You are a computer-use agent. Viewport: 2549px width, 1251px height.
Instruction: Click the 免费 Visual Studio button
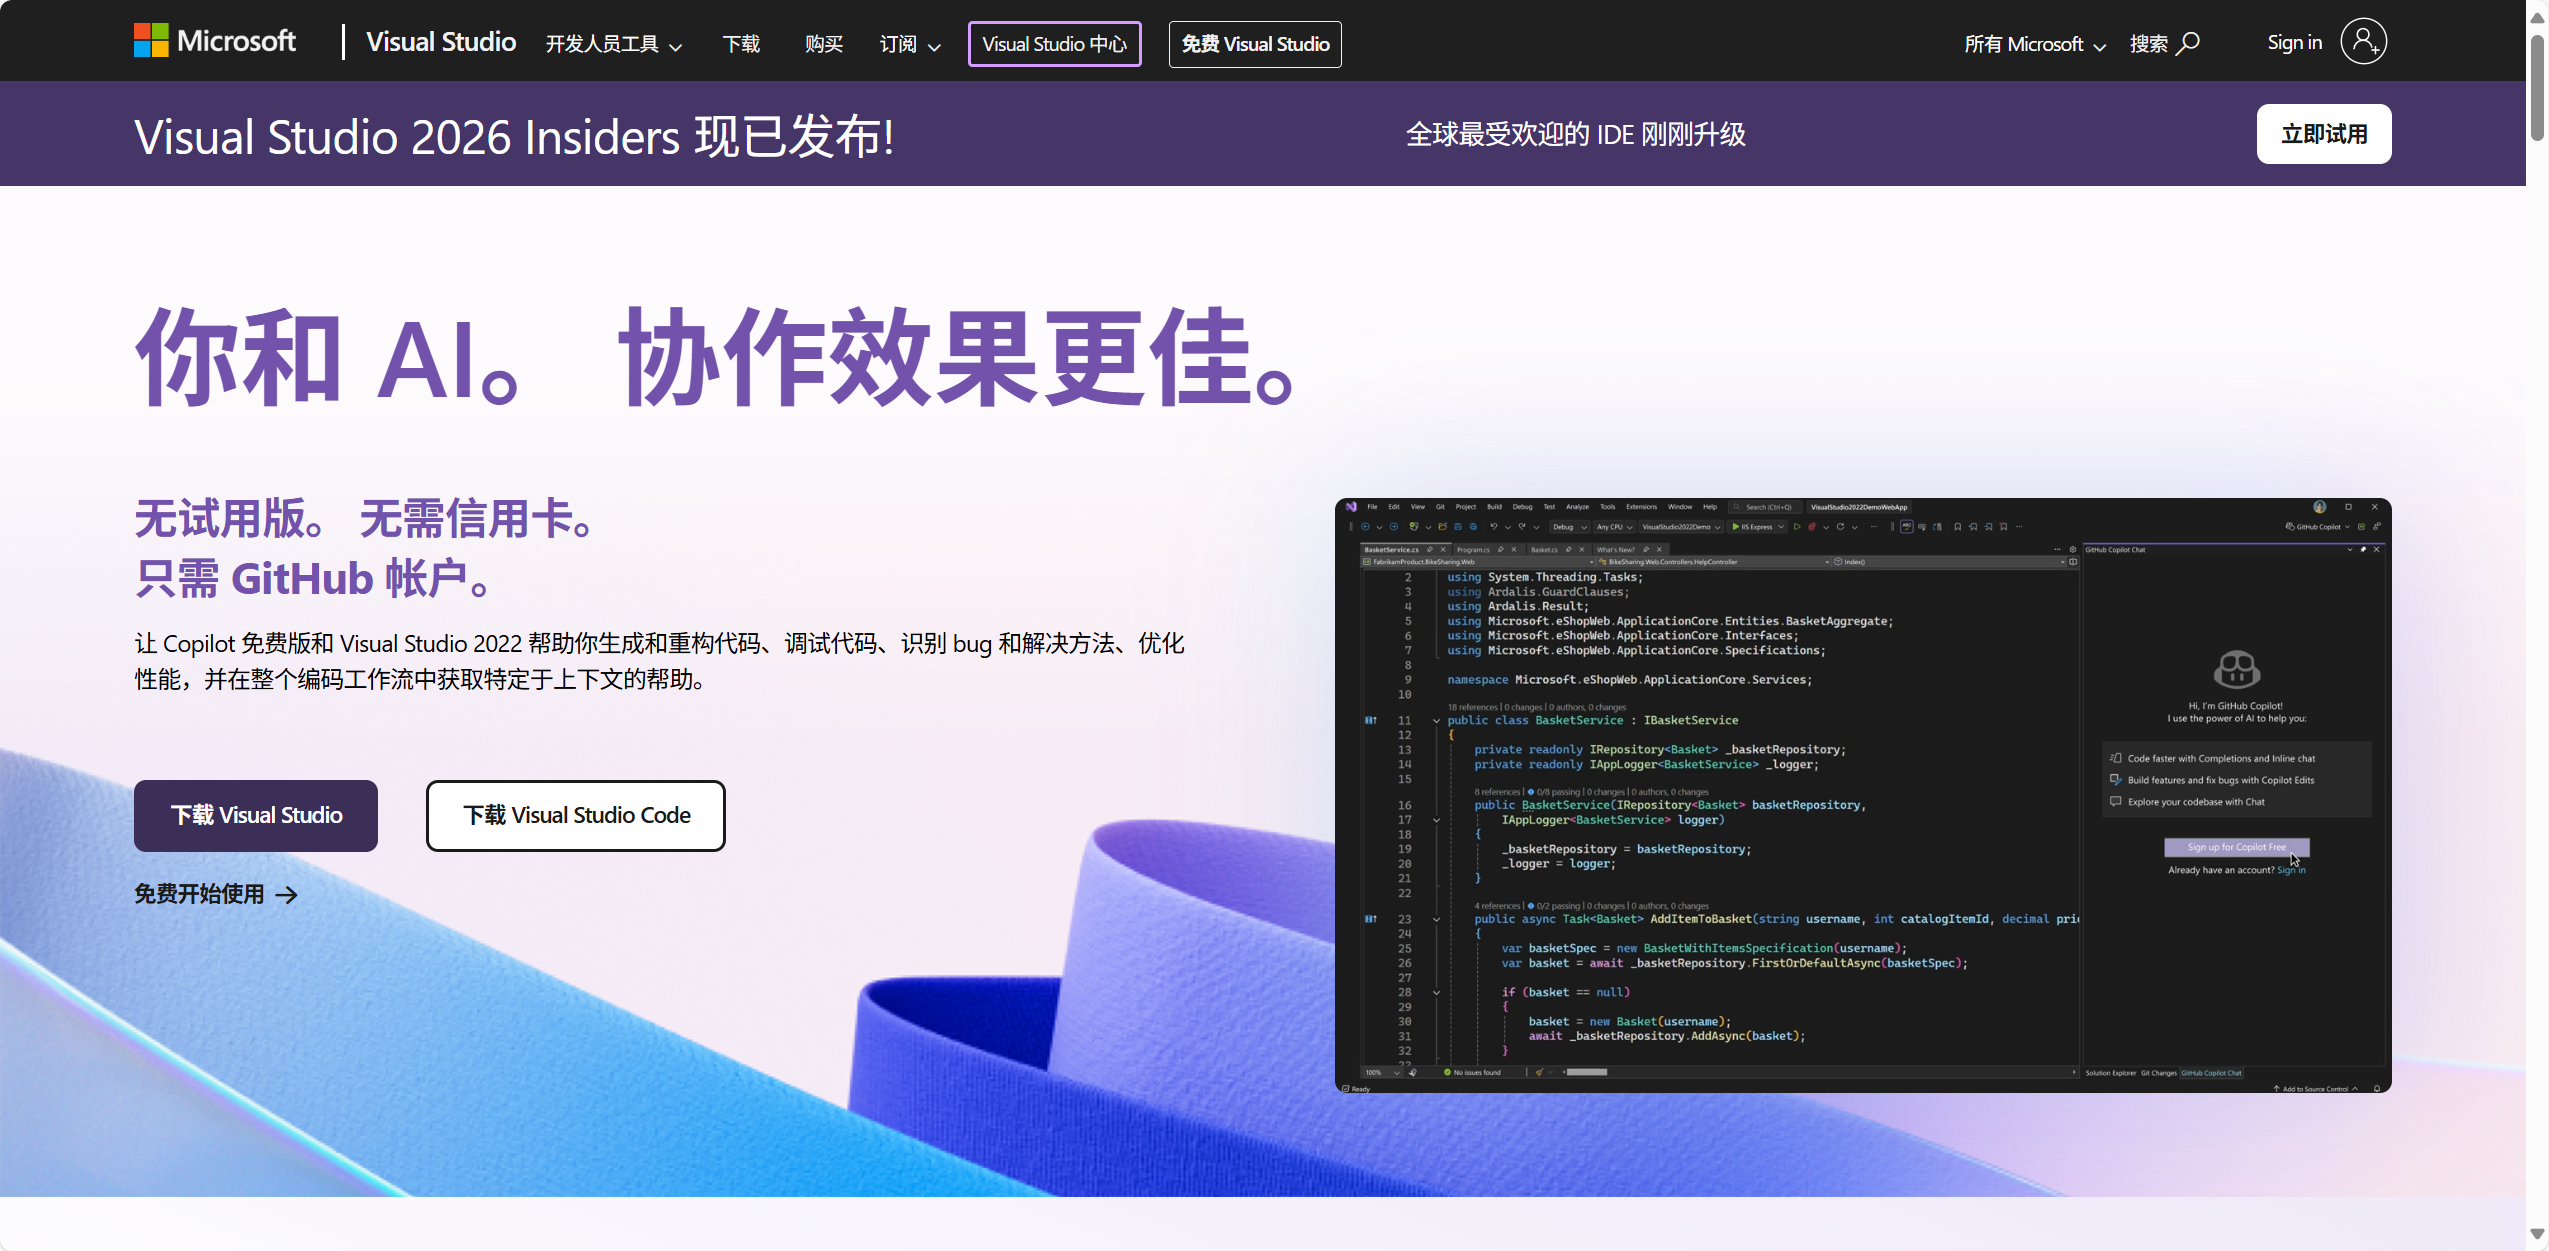click(1255, 44)
